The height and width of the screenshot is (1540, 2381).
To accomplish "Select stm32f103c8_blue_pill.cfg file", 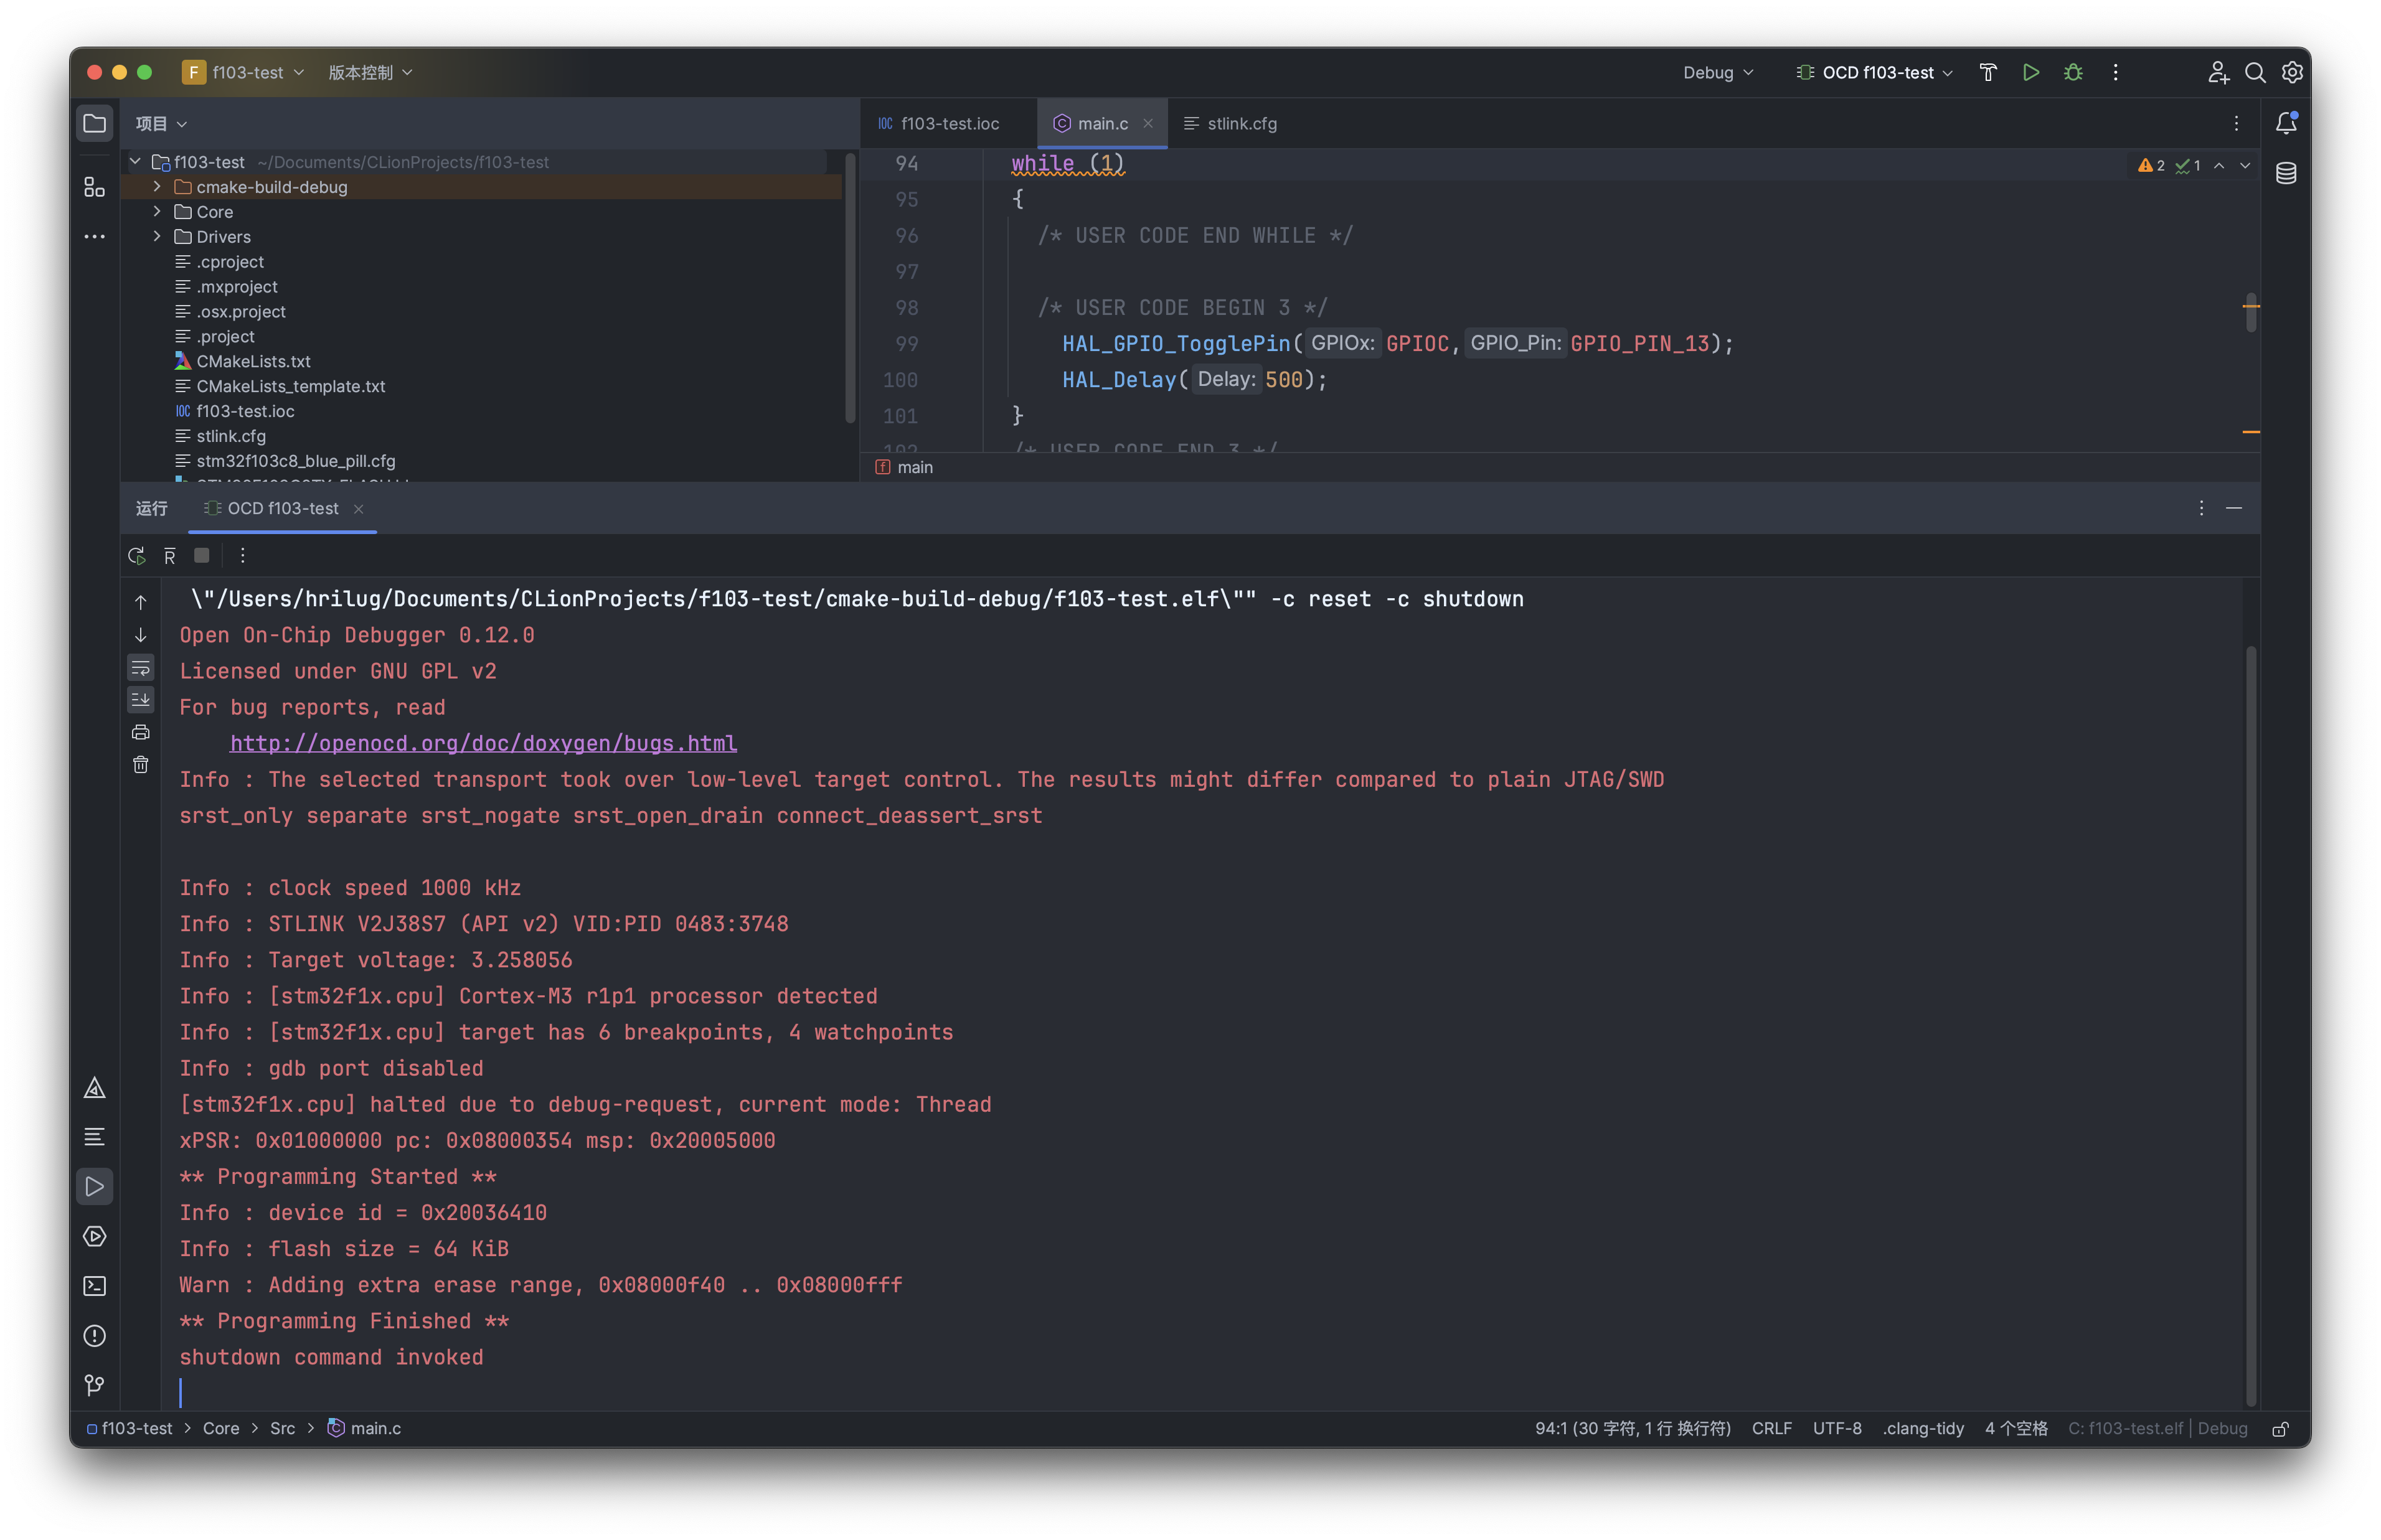I will tap(295, 461).
